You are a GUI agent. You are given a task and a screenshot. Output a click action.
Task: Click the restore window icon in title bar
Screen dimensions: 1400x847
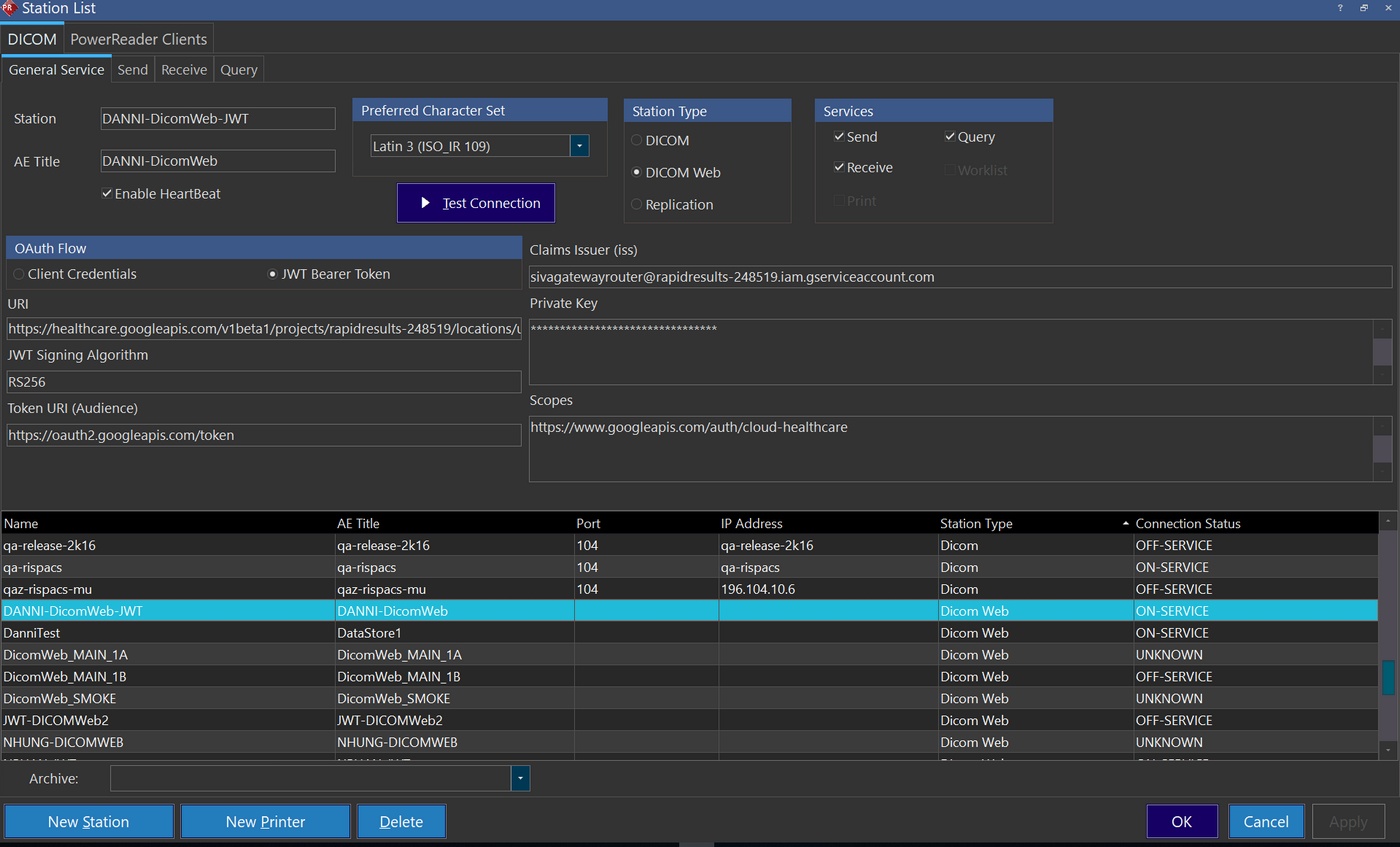tap(1364, 8)
